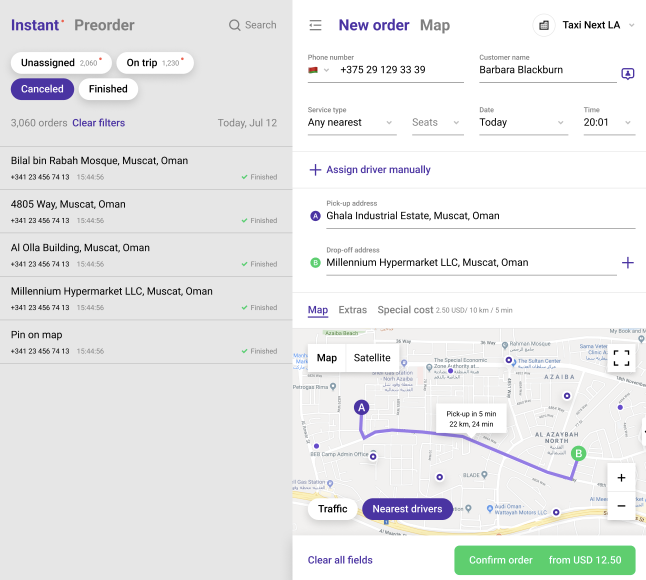Expand the Service type dropdown
Screen dimensions: 646x580
tap(352, 123)
